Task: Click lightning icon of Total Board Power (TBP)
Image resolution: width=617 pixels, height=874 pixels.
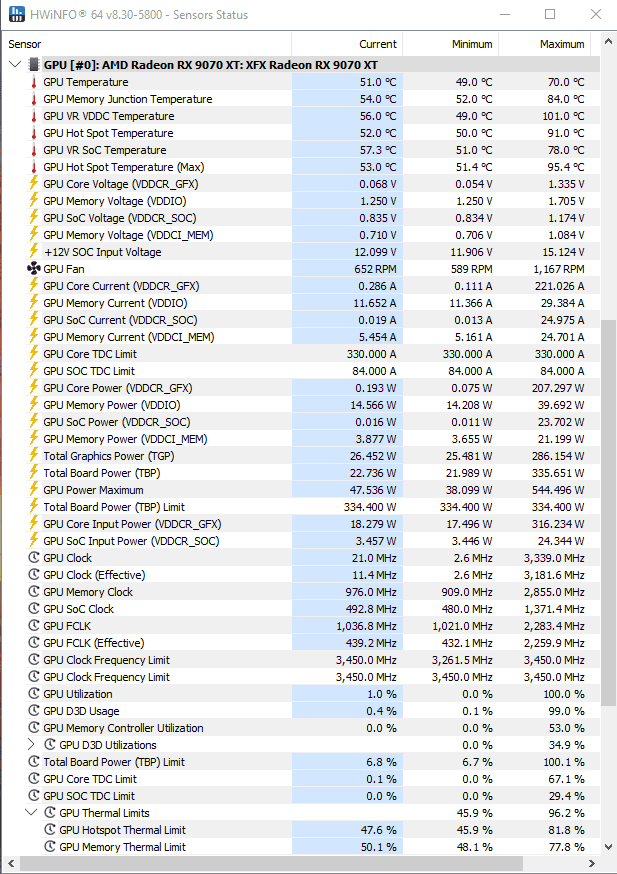Action: tap(34, 473)
